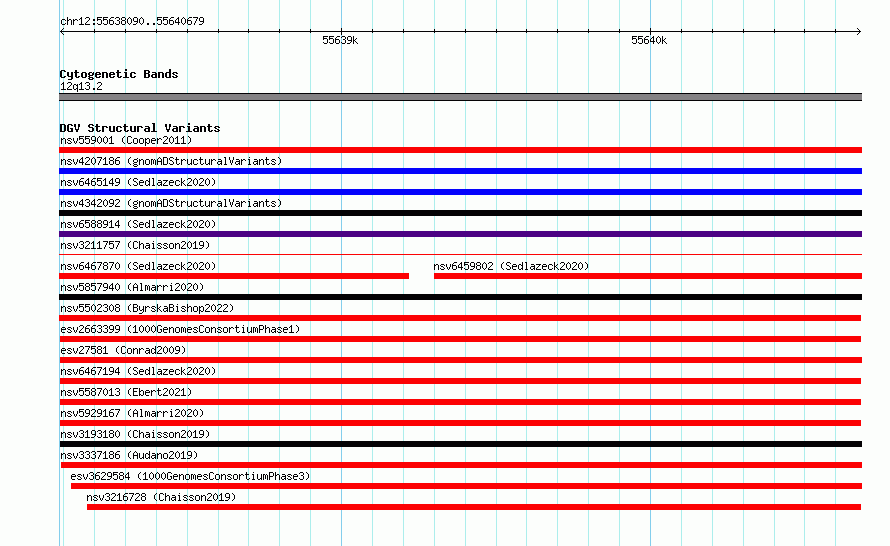Click the black bar under nsv3193180
Viewport: 890px width, 546px height.
[460, 444]
